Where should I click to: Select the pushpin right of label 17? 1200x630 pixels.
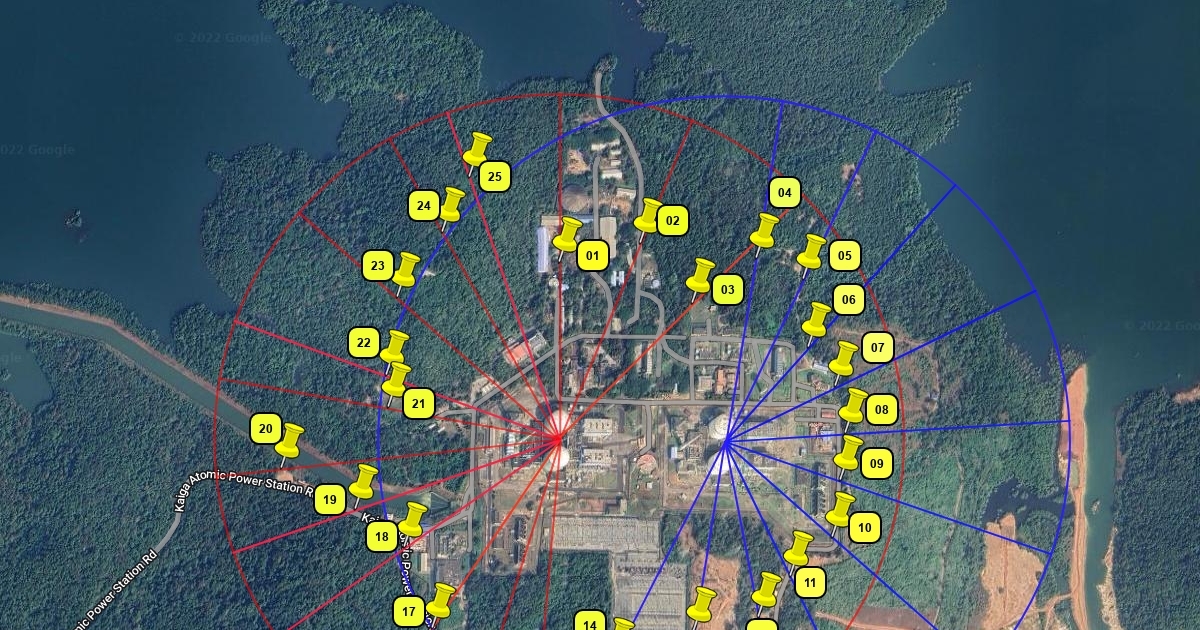[441, 602]
